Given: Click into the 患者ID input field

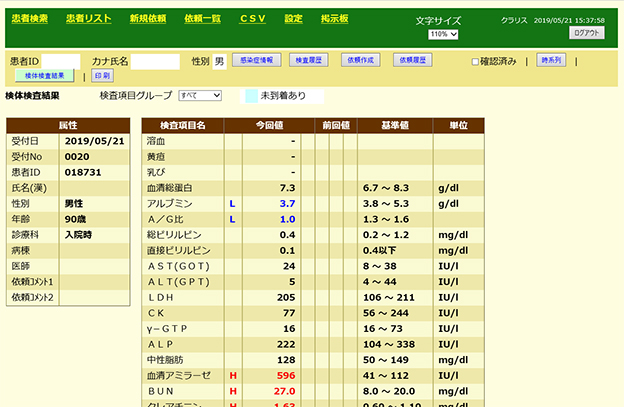Looking at the screenshot, I should point(60,62).
